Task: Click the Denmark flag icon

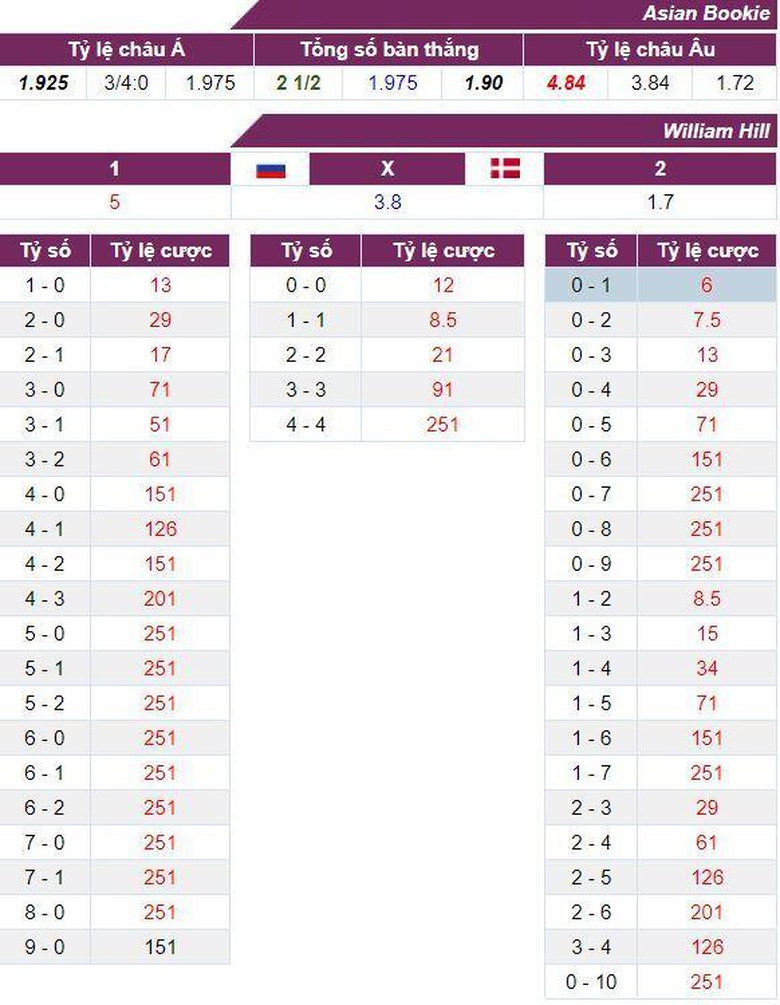Action: [x=505, y=169]
